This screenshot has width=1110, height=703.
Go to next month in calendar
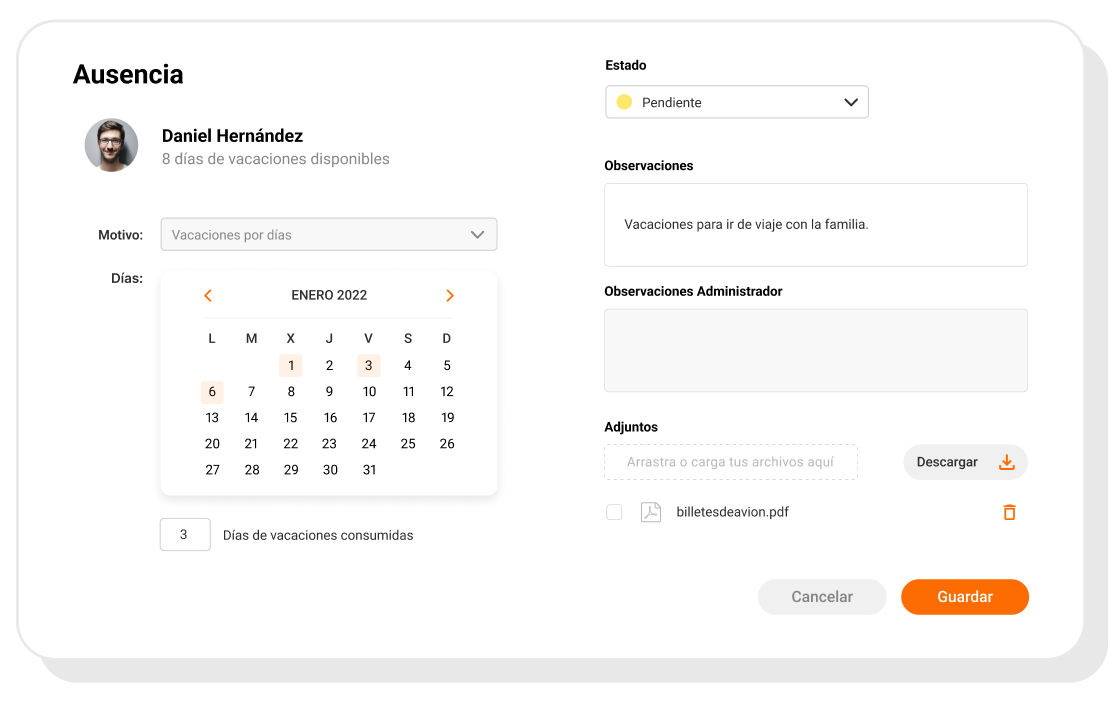point(450,295)
